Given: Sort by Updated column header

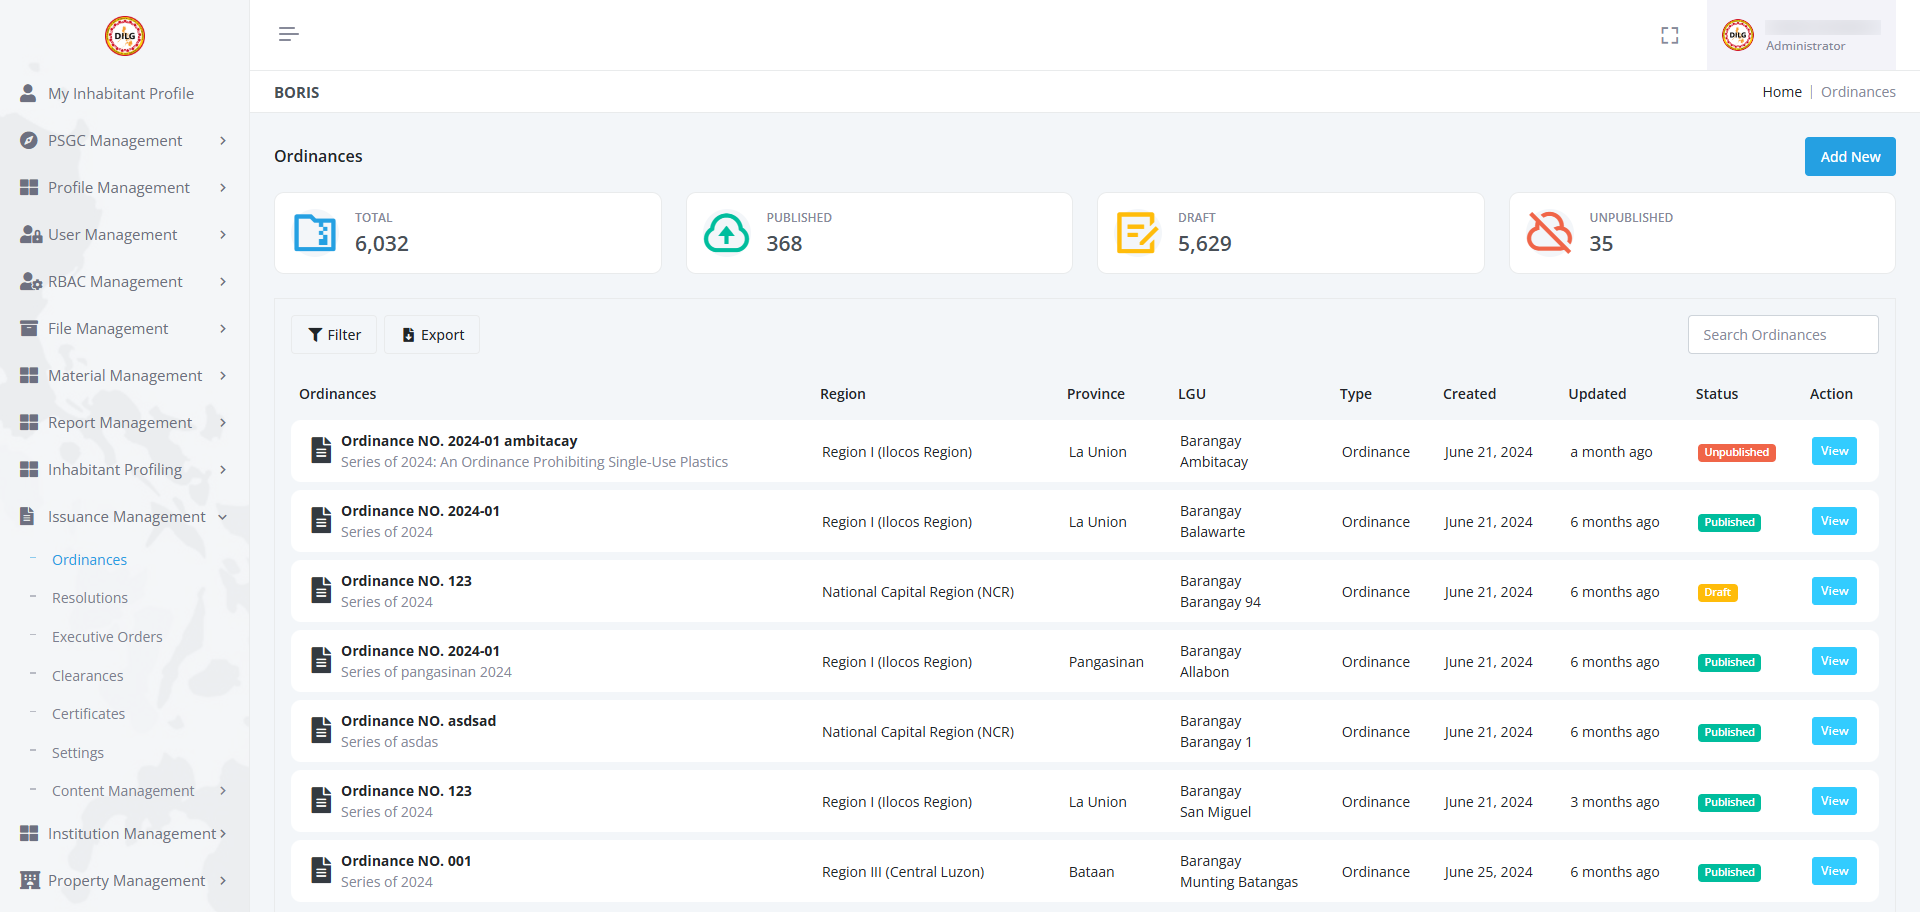Looking at the screenshot, I should pos(1597,394).
